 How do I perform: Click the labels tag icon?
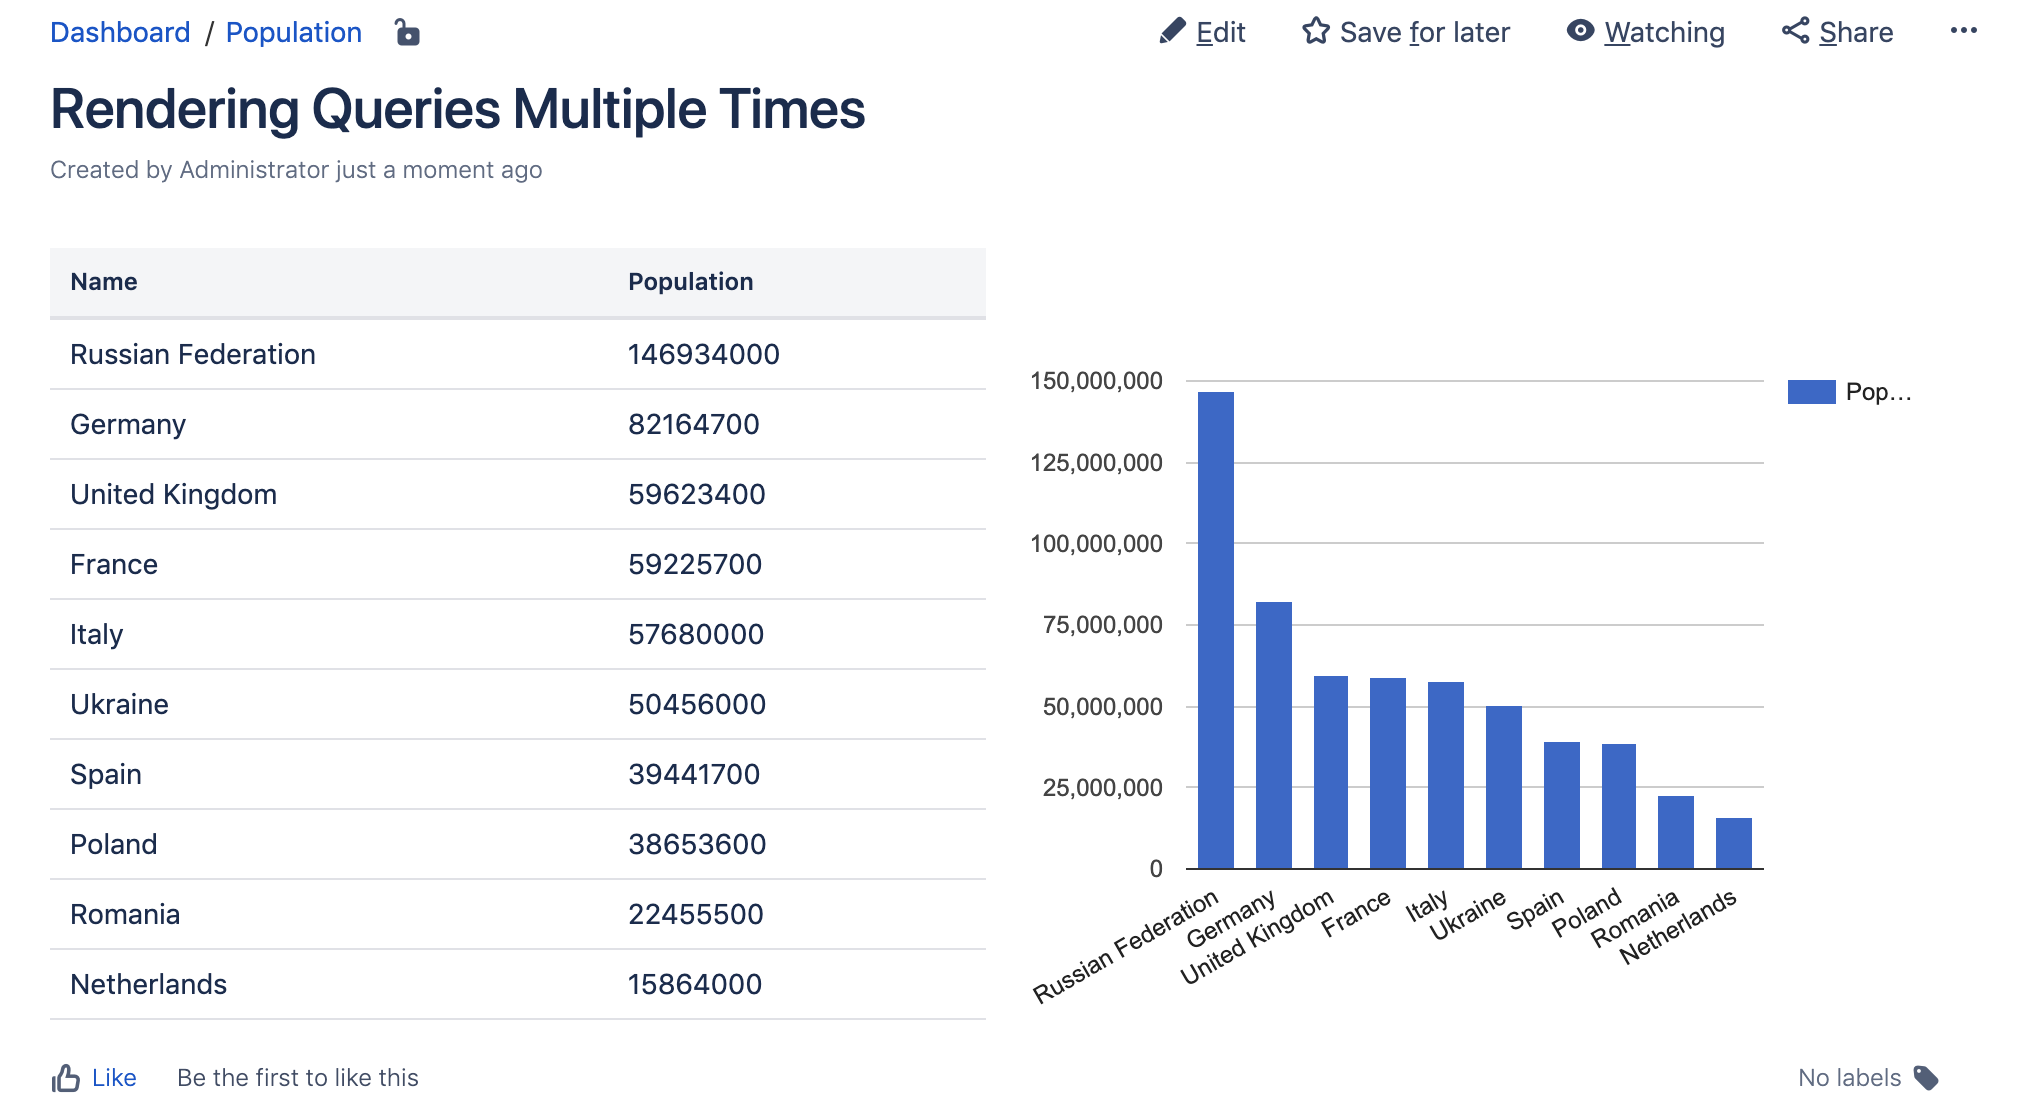pos(1926,1078)
